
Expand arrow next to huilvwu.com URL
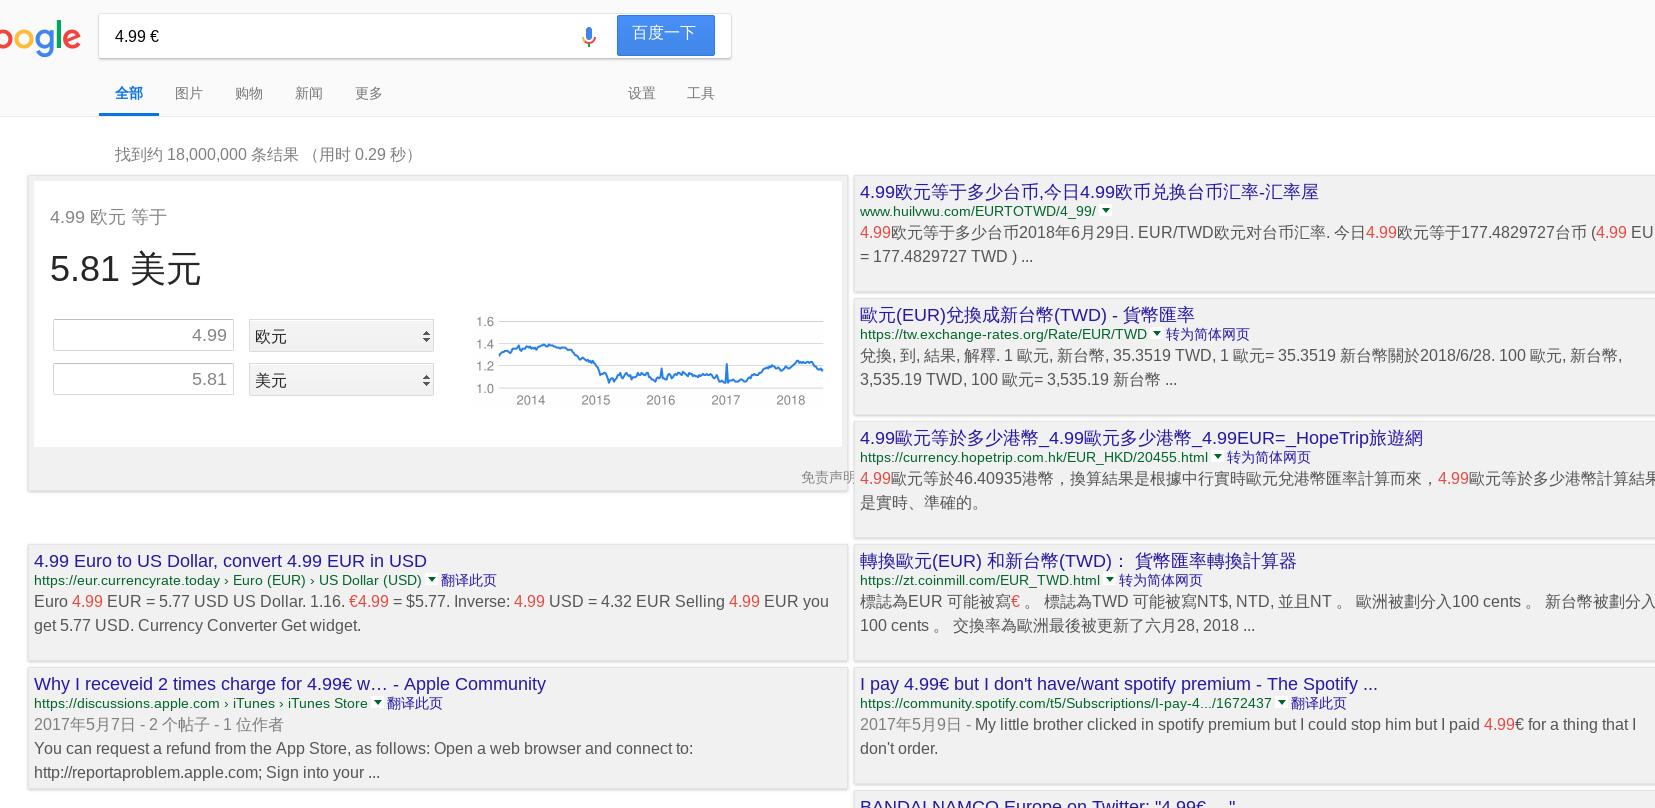point(1106,211)
